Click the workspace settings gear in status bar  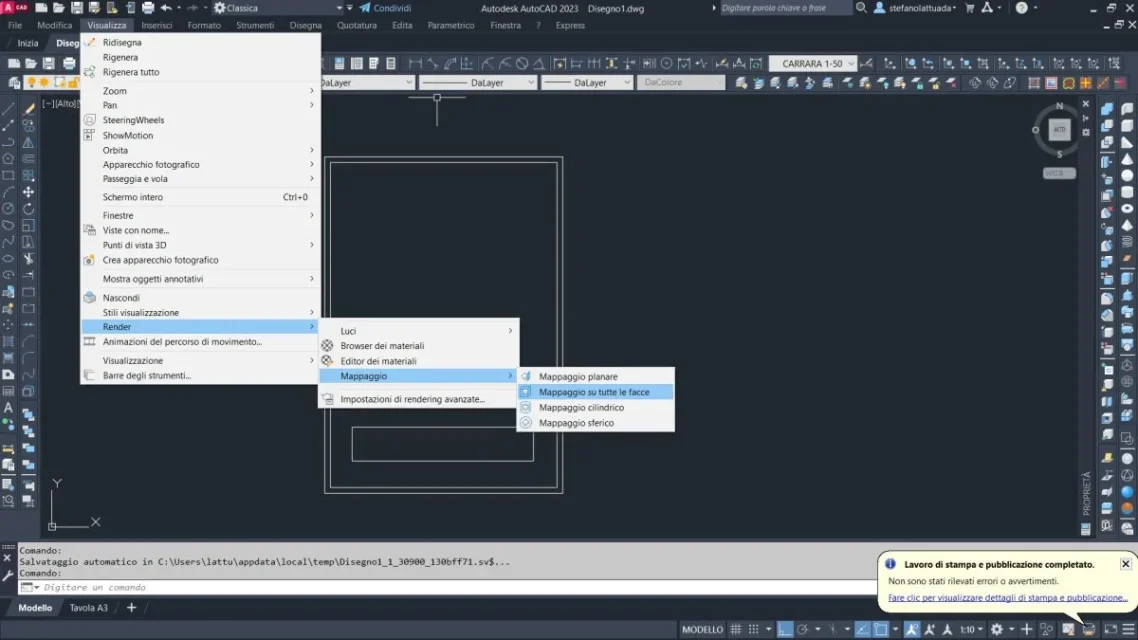(996, 629)
